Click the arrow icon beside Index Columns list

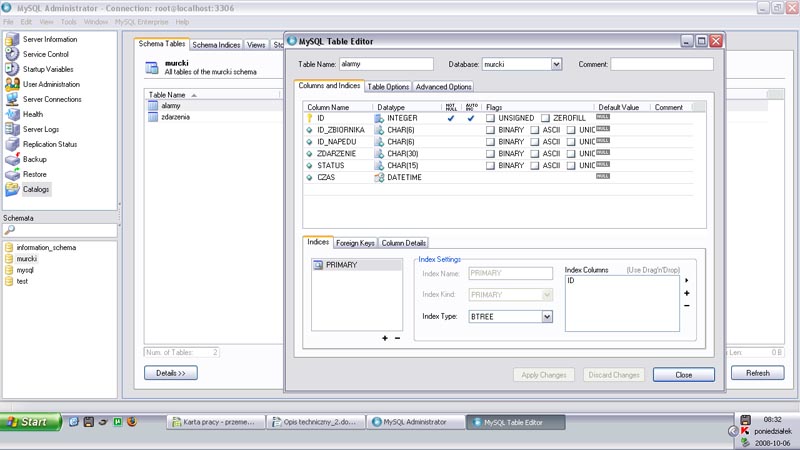click(x=687, y=280)
